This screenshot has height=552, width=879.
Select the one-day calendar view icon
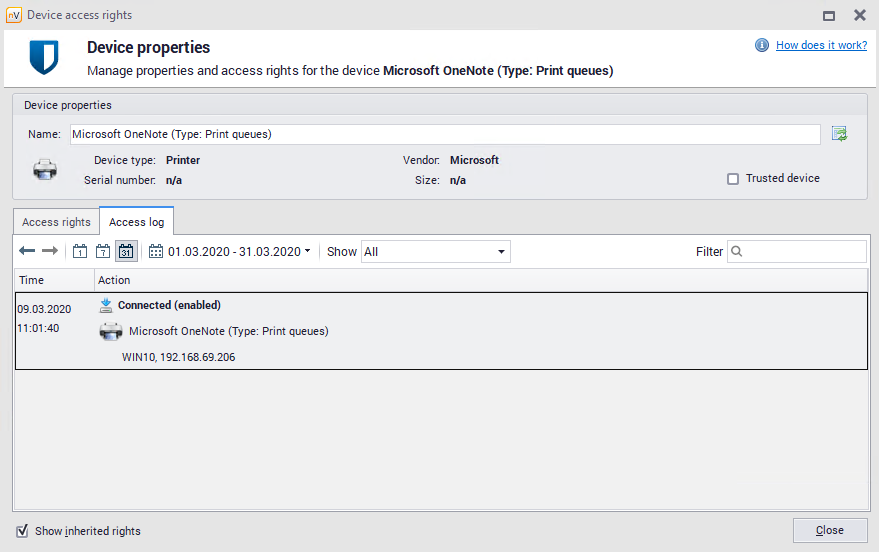[80, 251]
